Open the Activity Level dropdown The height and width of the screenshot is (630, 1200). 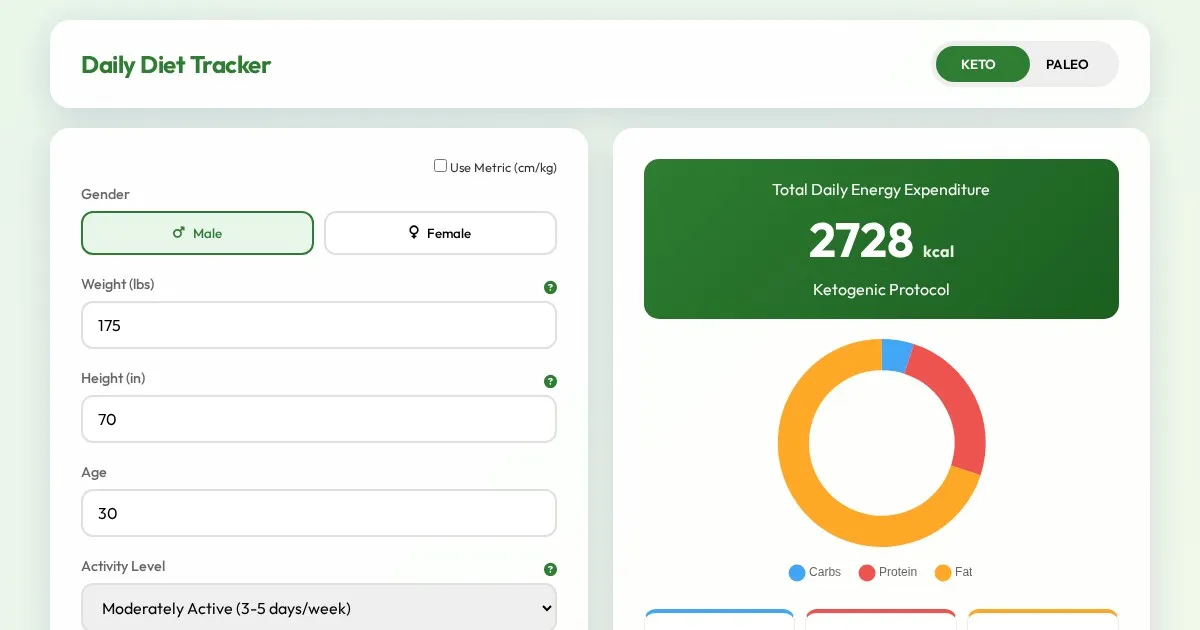tap(319, 608)
